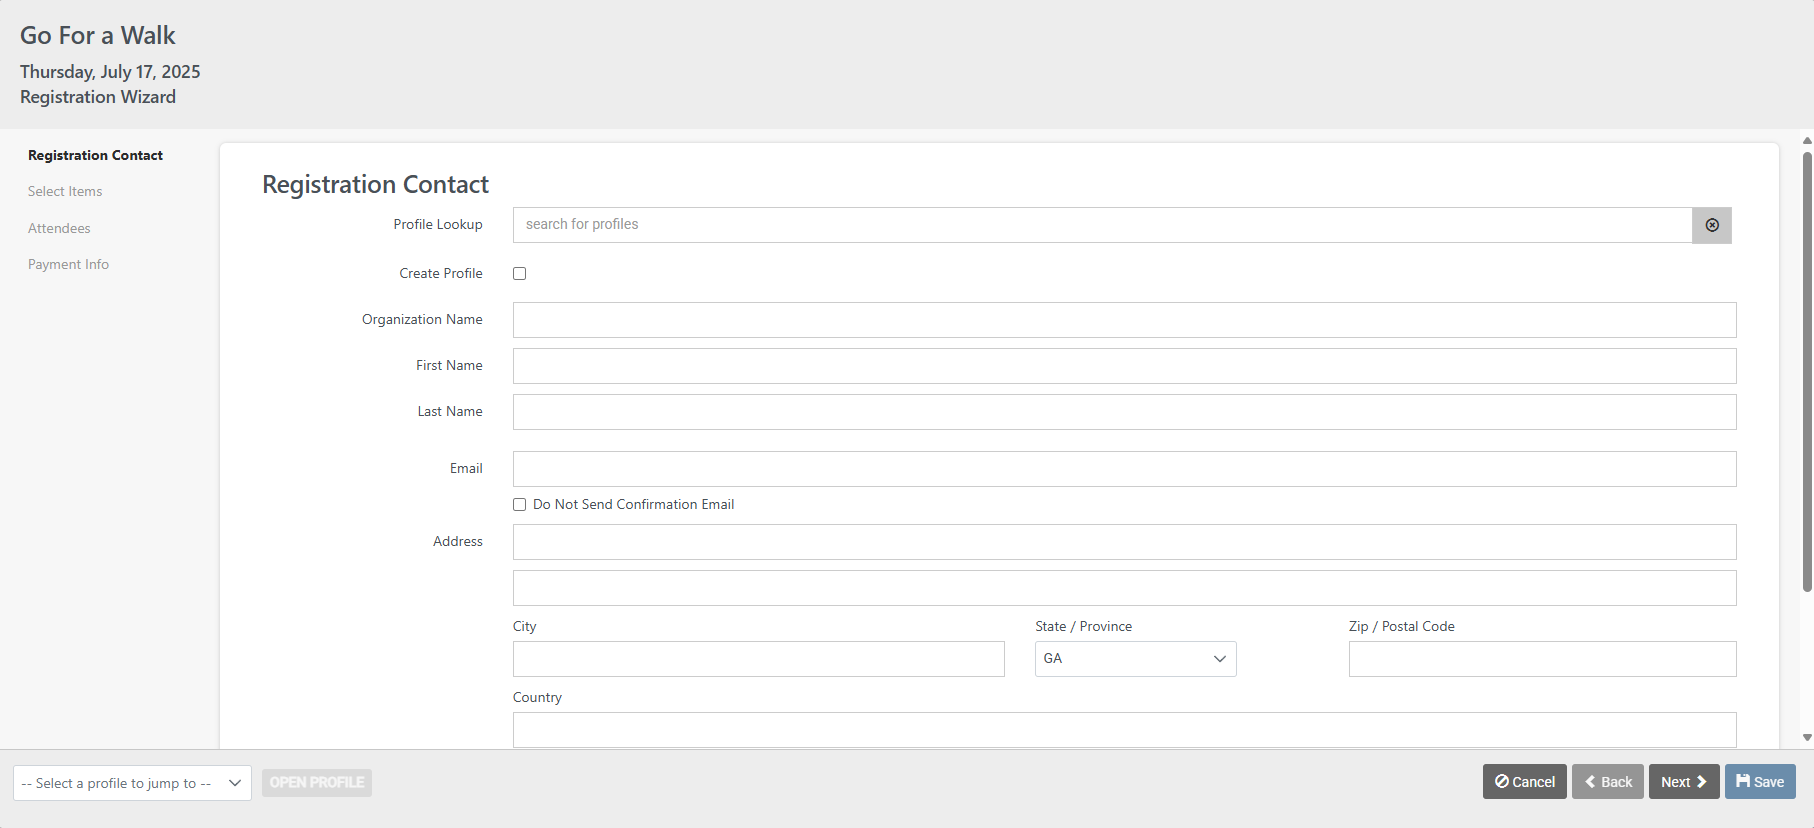The image size is (1814, 828).
Task: Click the Open Profile button
Action: (317, 782)
